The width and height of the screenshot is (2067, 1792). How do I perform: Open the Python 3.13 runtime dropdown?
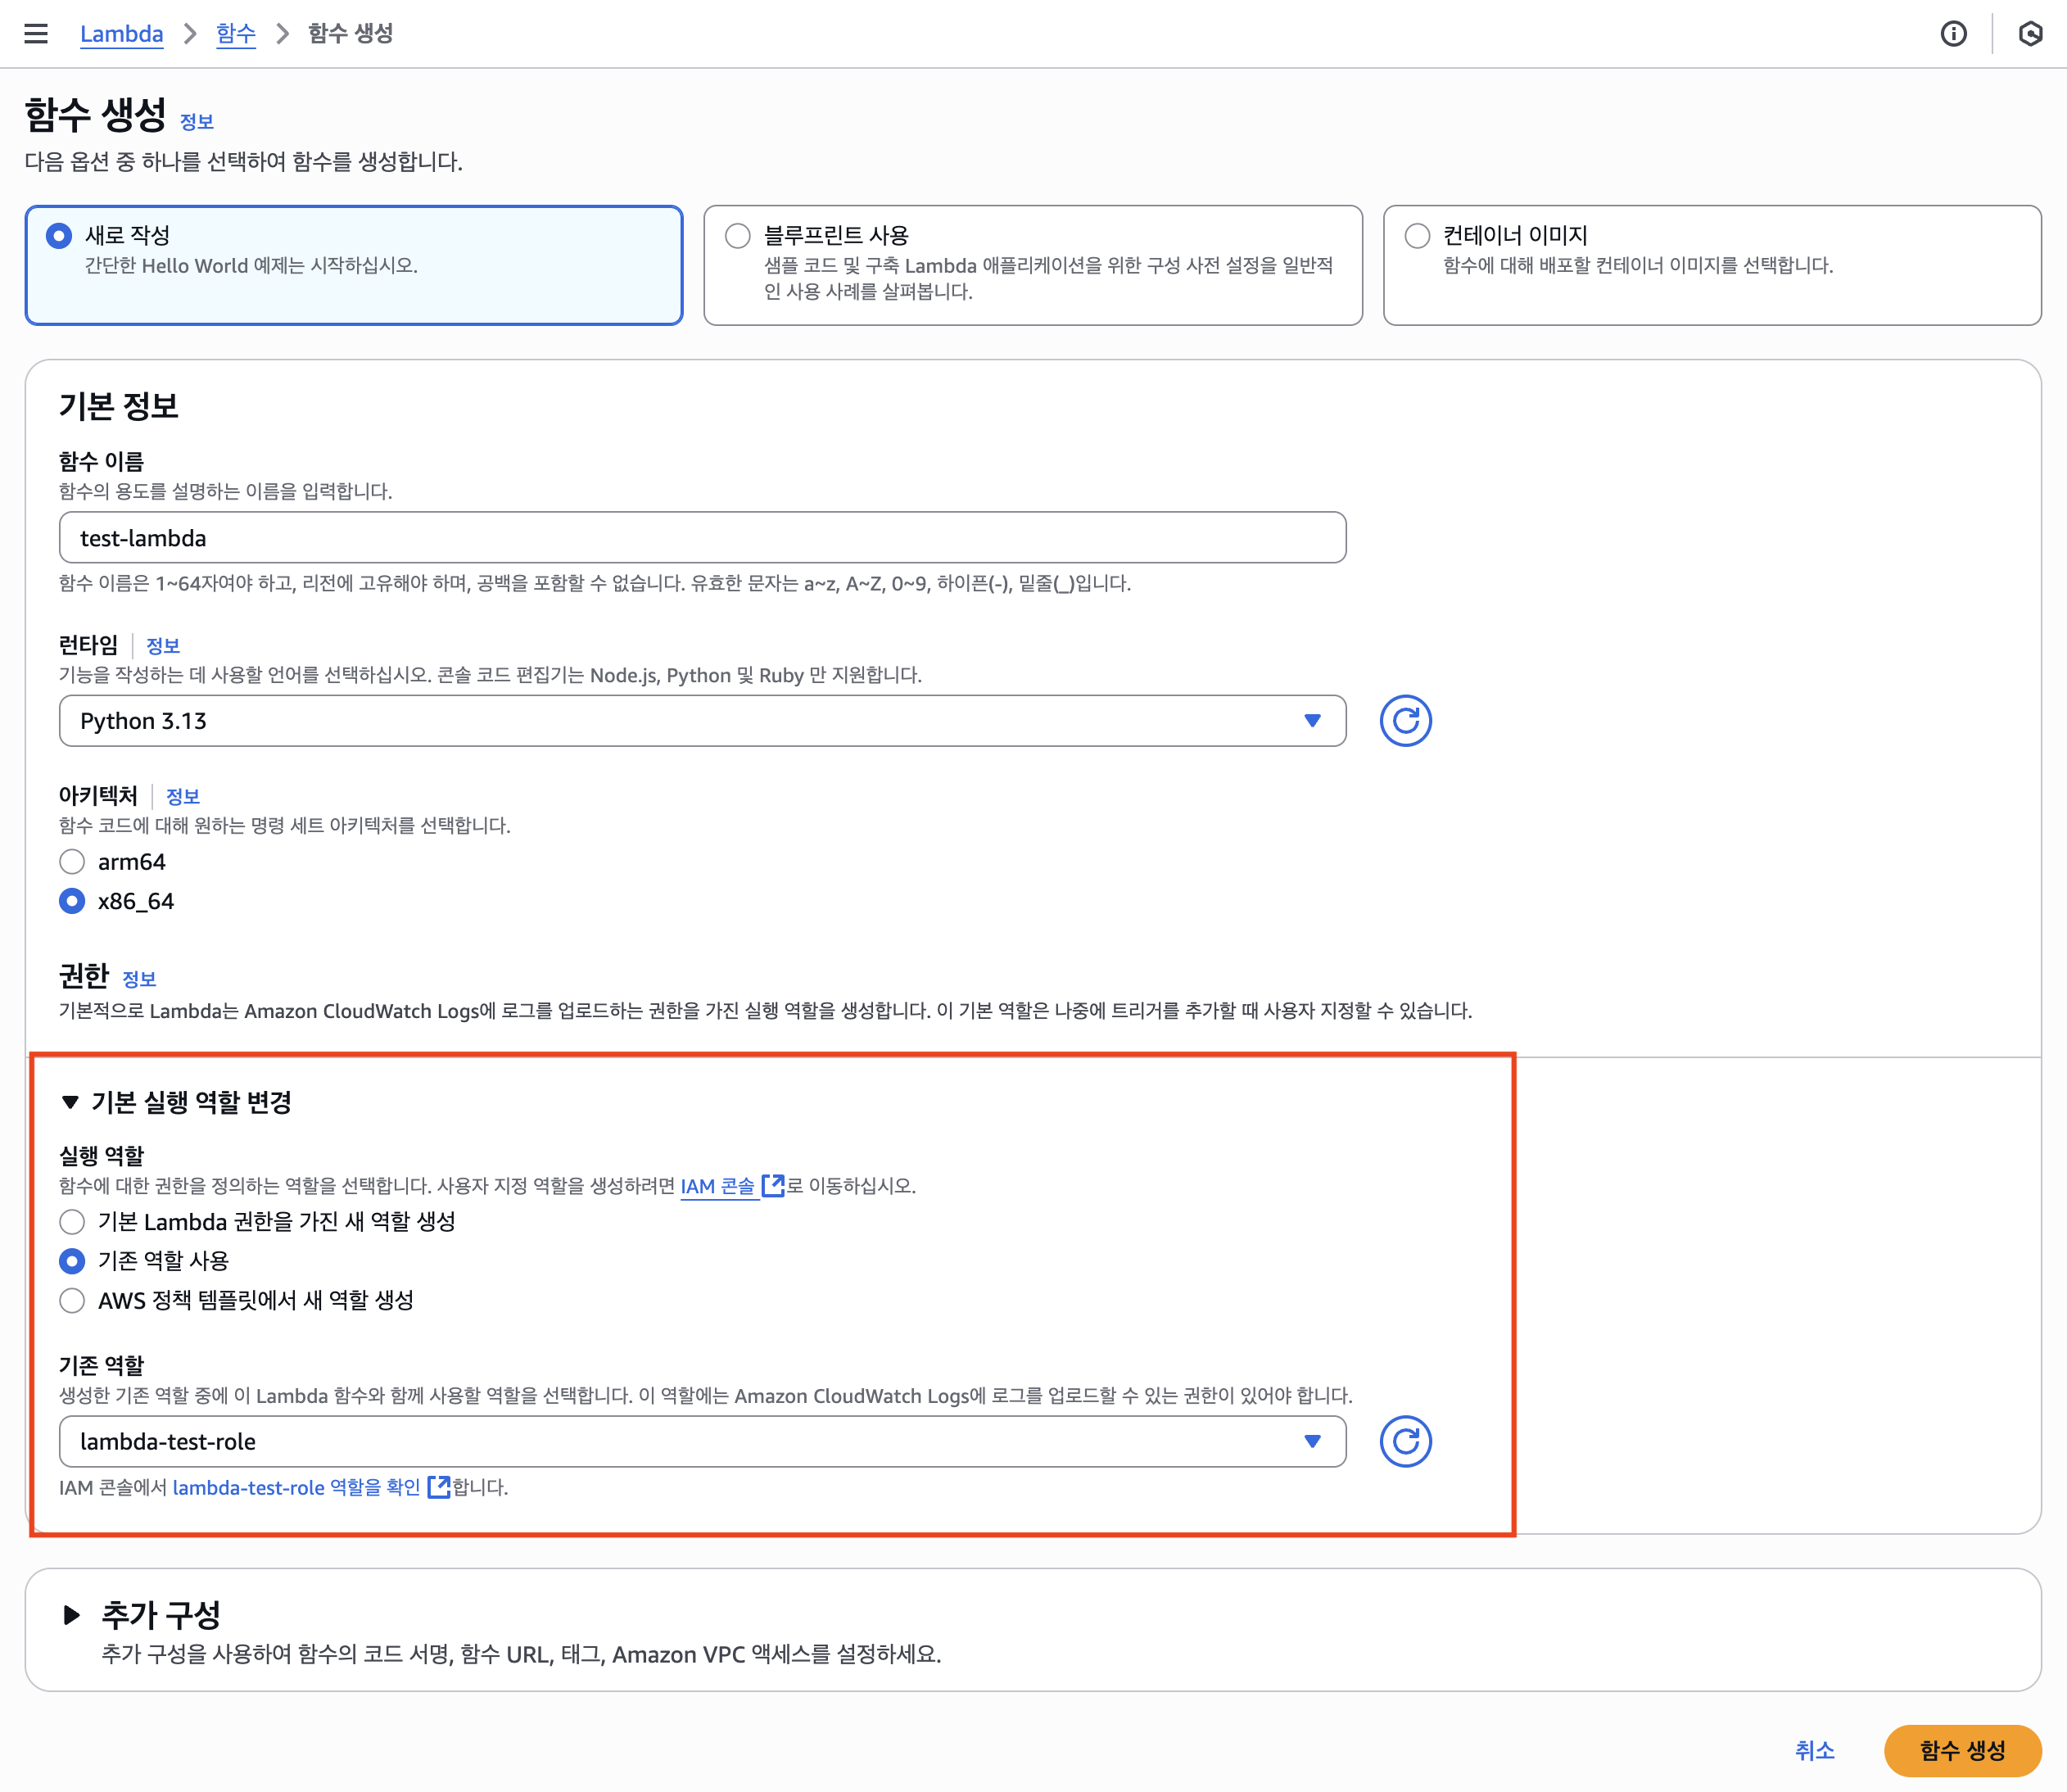click(702, 721)
